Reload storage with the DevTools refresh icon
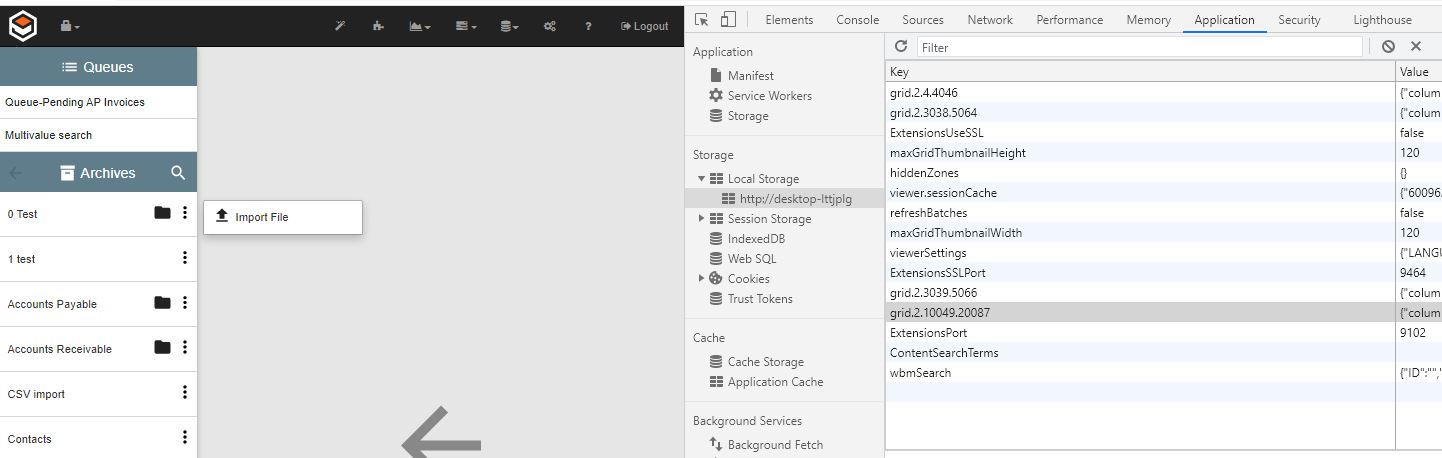Viewport: 1442px width, 458px height. (x=901, y=47)
